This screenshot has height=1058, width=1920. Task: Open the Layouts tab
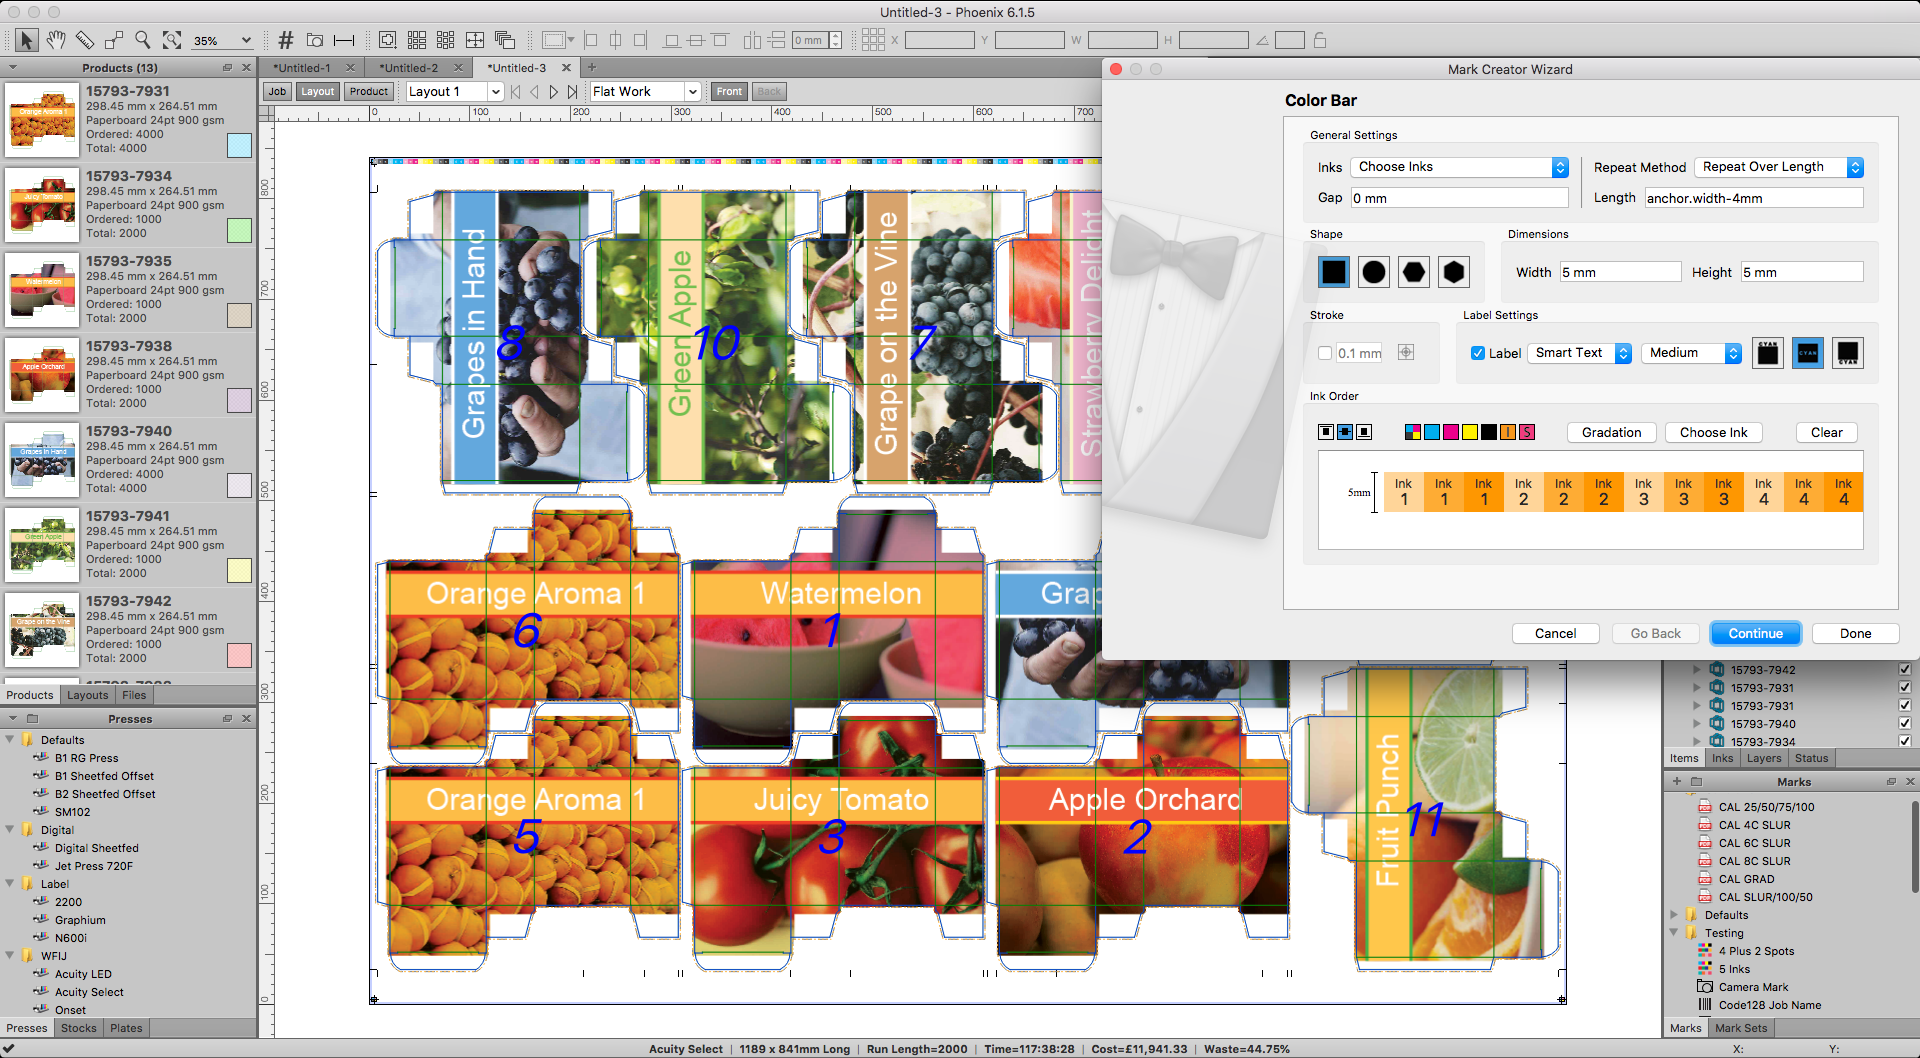tap(88, 695)
